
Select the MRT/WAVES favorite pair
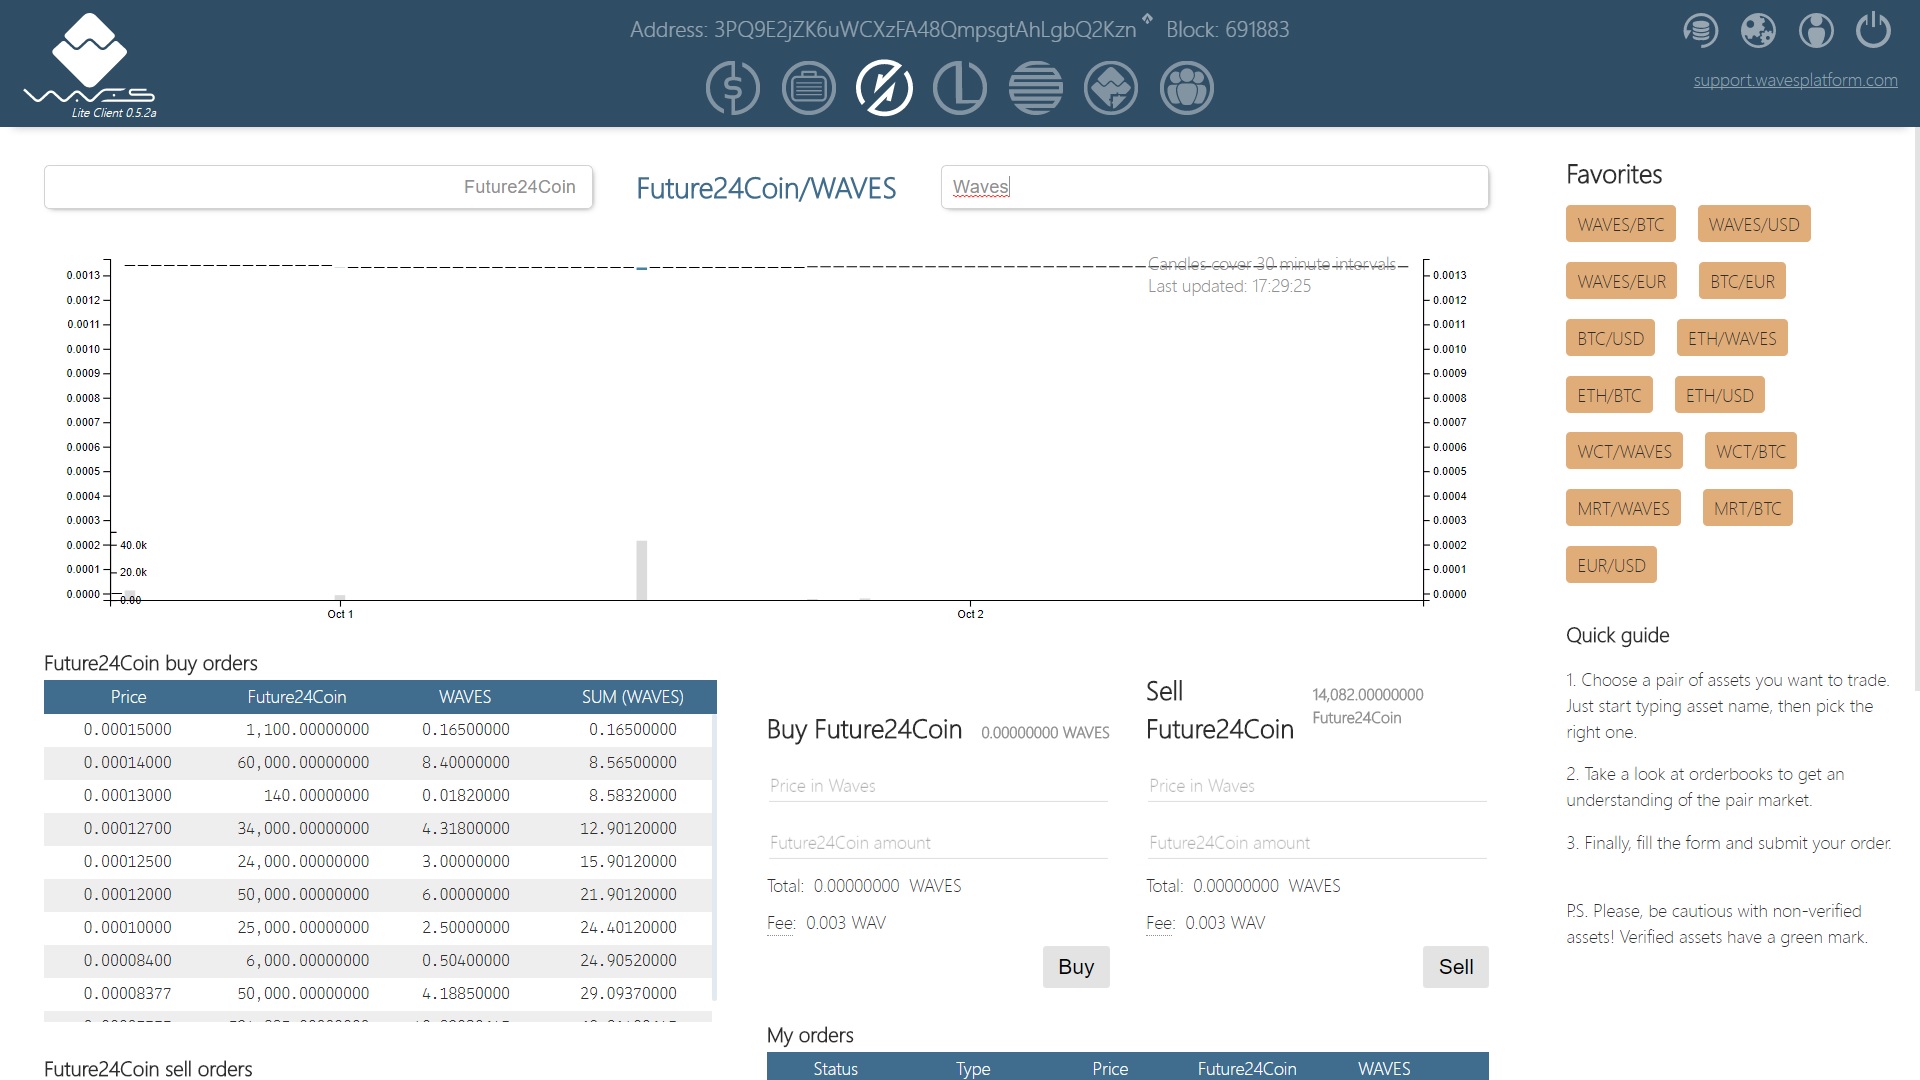(x=1623, y=508)
